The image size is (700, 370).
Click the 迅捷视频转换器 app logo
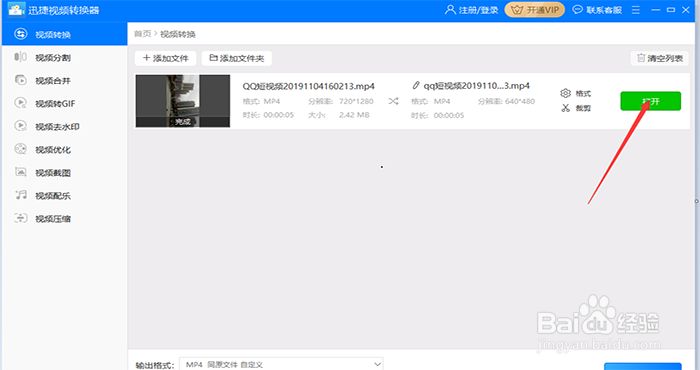pyautogui.click(x=16, y=9)
